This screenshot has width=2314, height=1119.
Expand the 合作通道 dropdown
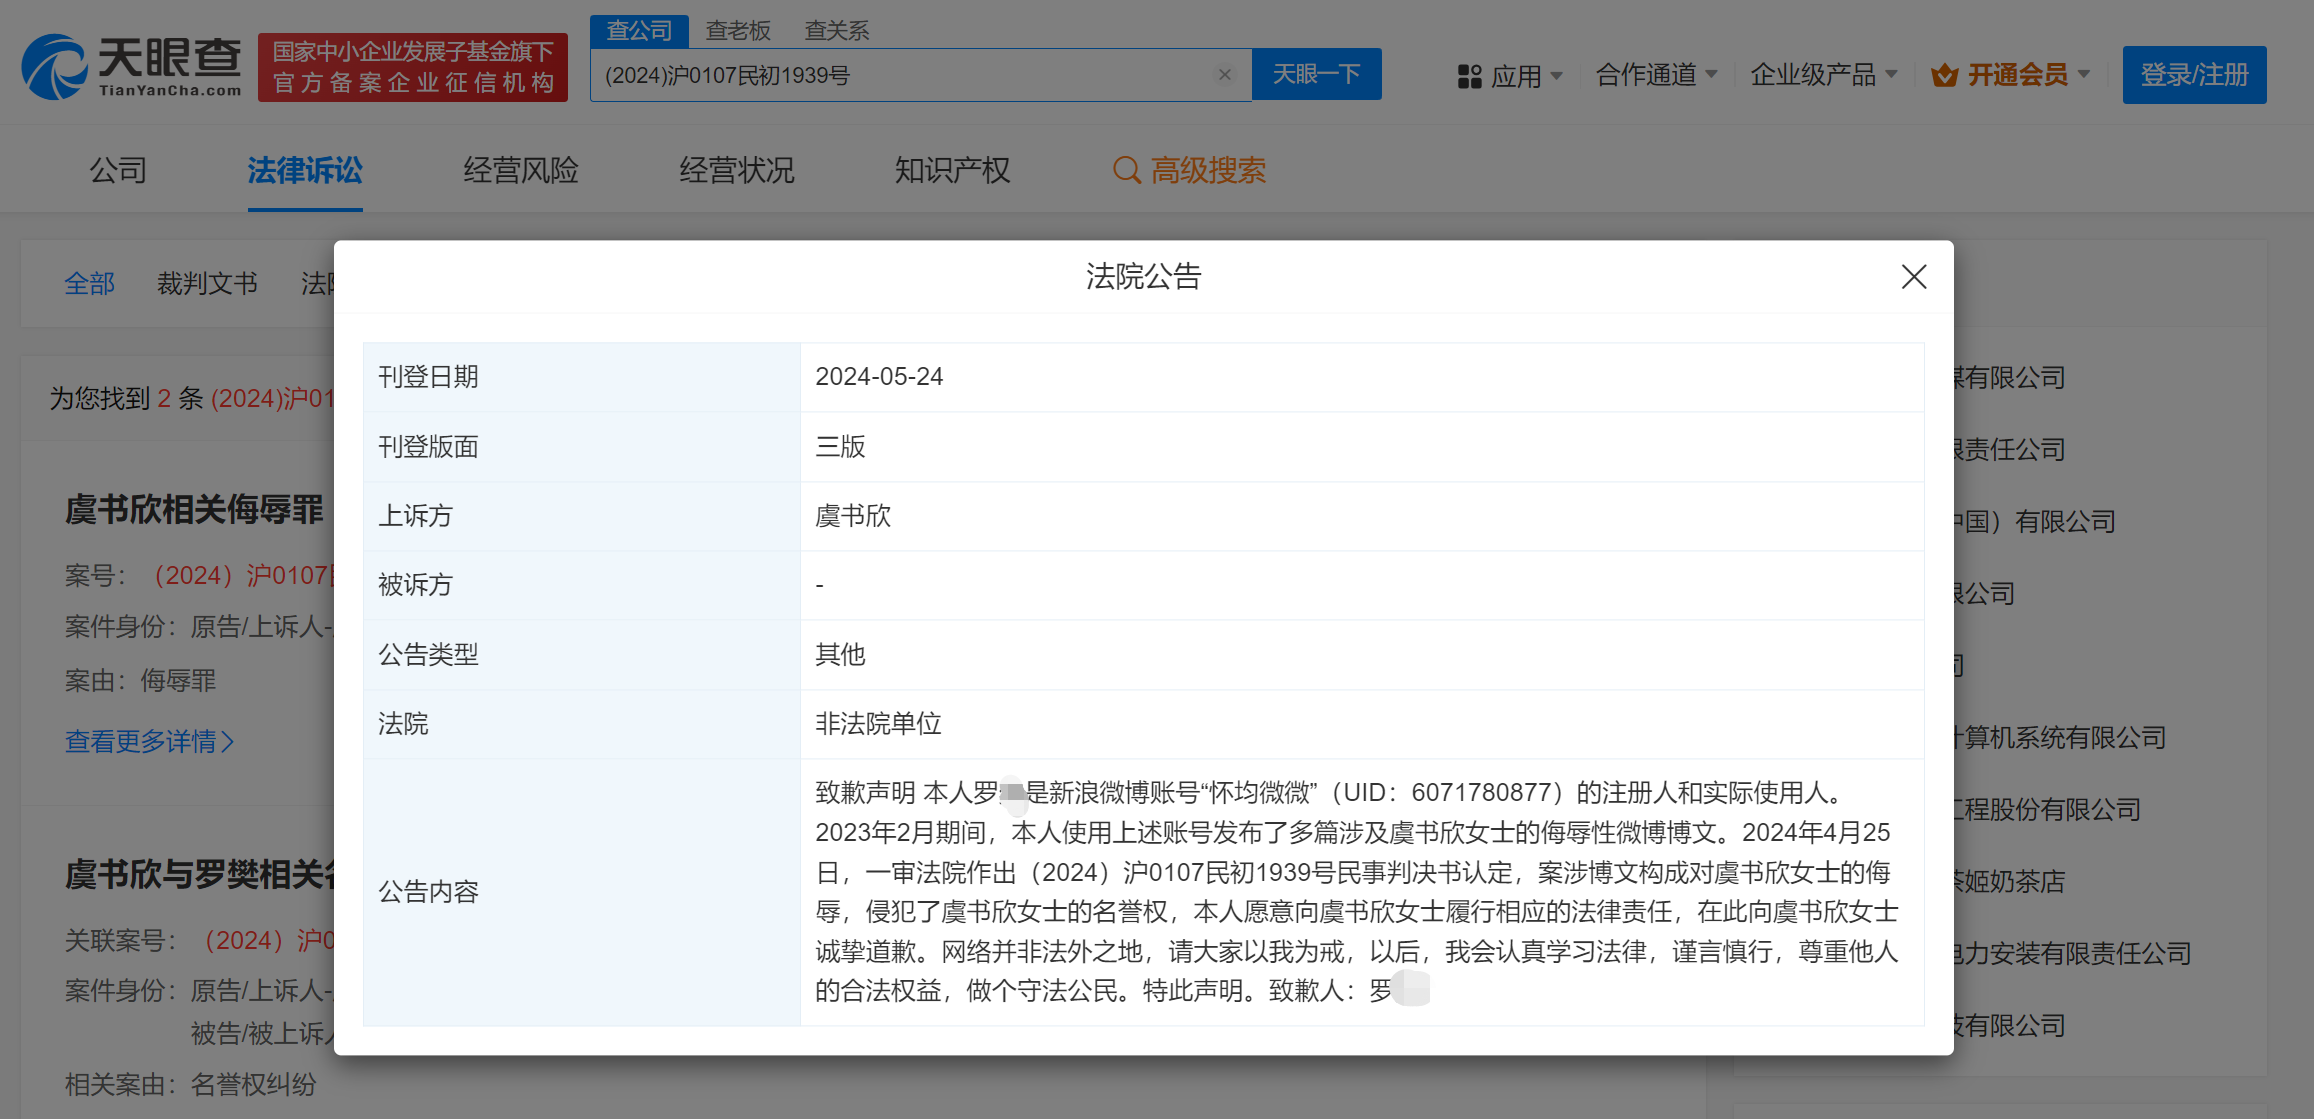tap(1711, 74)
